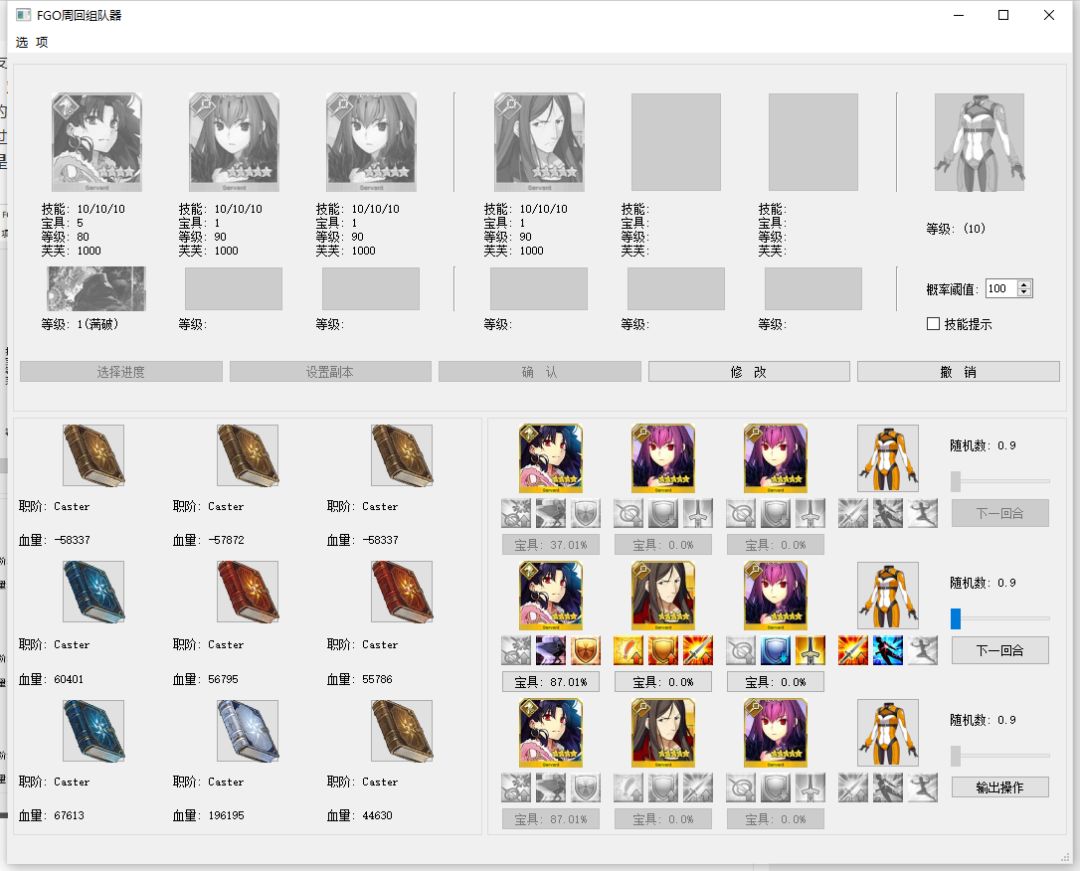Click orange mystic code outfit in round 1
Image resolution: width=1080 pixels, height=871 pixels.
[888, 458]
